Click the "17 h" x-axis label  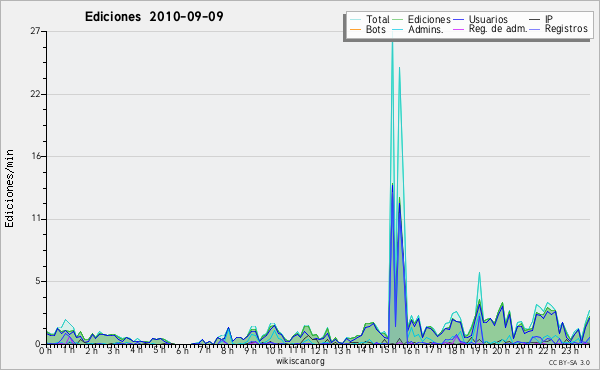point(433,350)
